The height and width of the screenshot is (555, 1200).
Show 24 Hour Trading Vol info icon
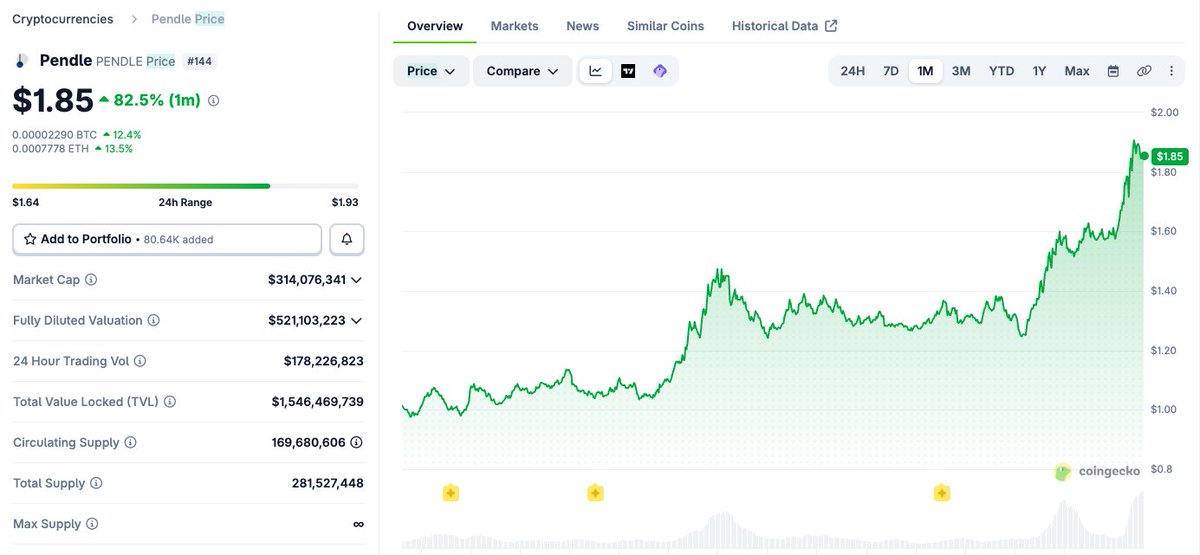(x=140, y=361)
